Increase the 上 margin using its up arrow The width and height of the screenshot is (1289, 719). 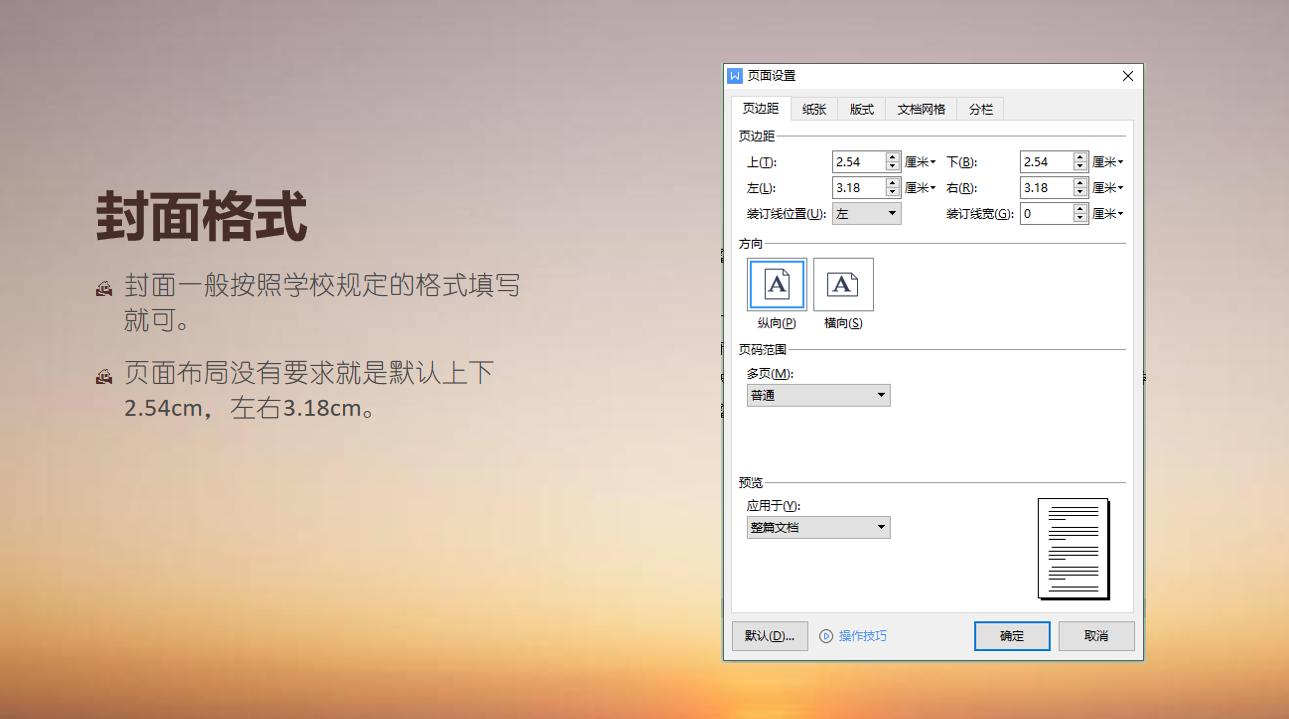(892, 156)
